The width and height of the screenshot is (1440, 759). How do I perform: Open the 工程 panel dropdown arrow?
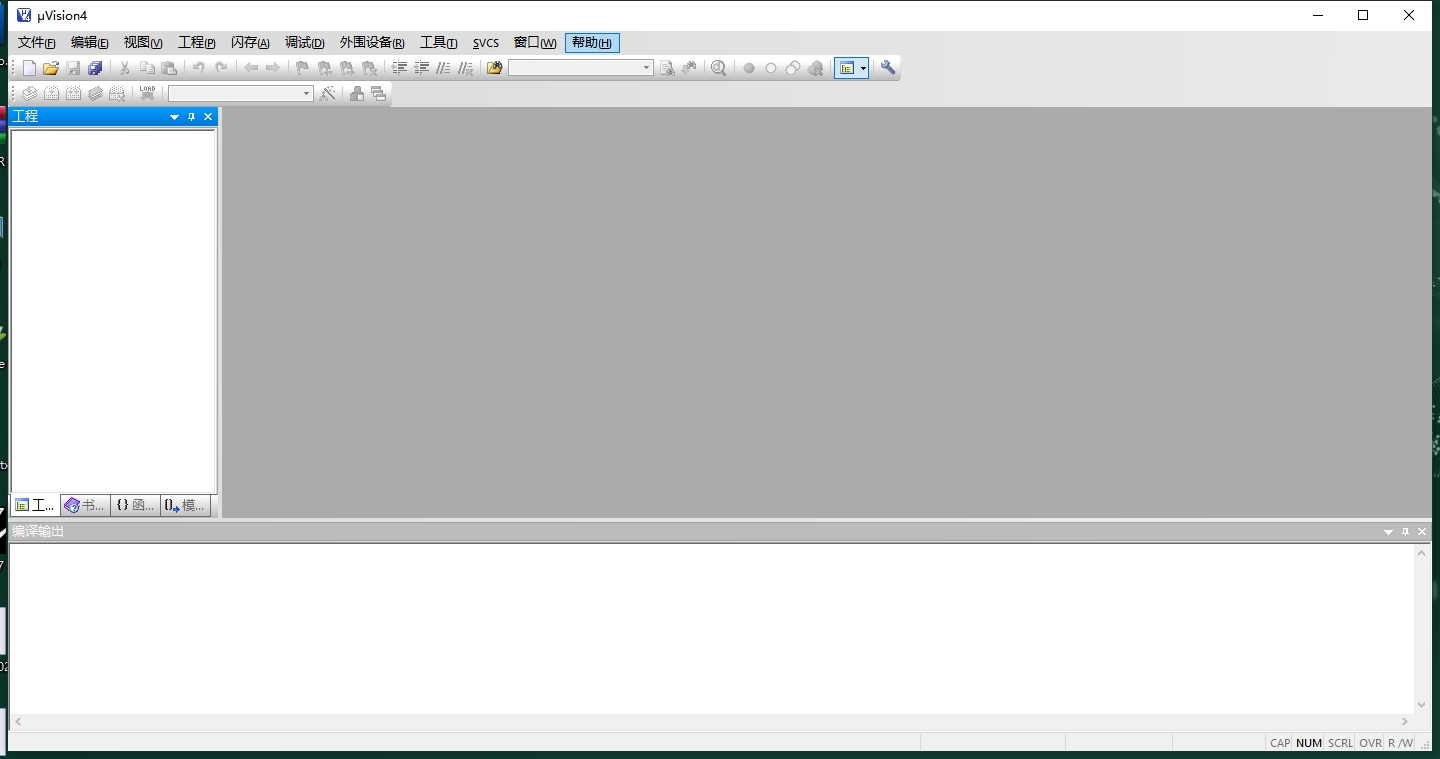click(175, 117)
